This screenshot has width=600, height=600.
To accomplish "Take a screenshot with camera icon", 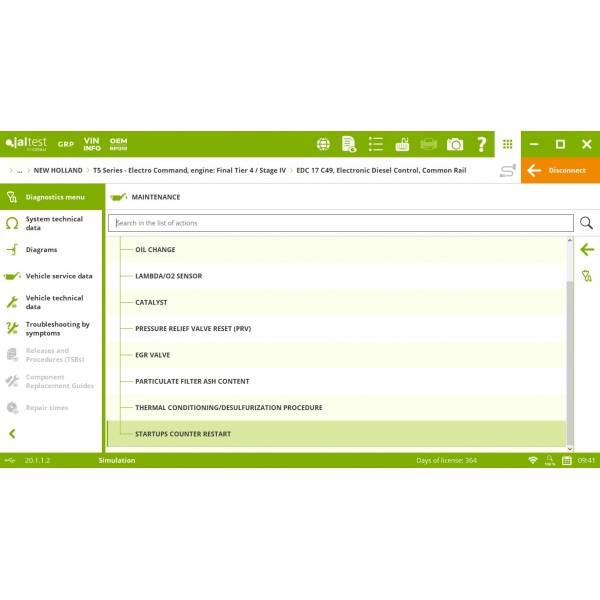I will (x=455, y=144).
